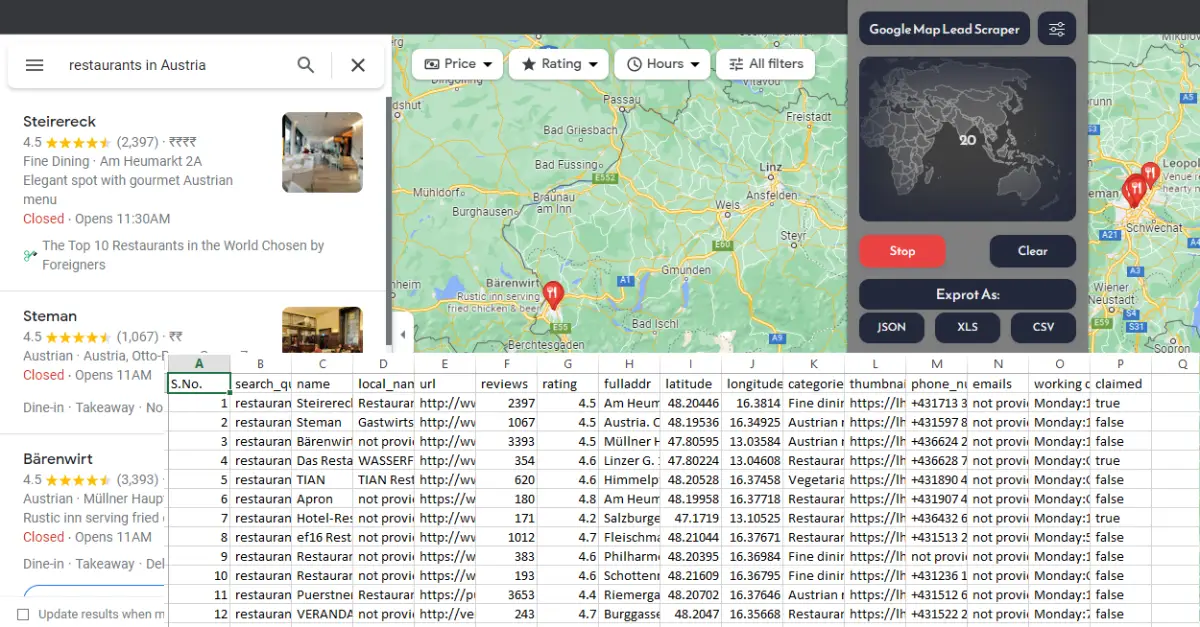Select the S.No. header cell
Screen dimensions: 1200x627
point(198,383)
